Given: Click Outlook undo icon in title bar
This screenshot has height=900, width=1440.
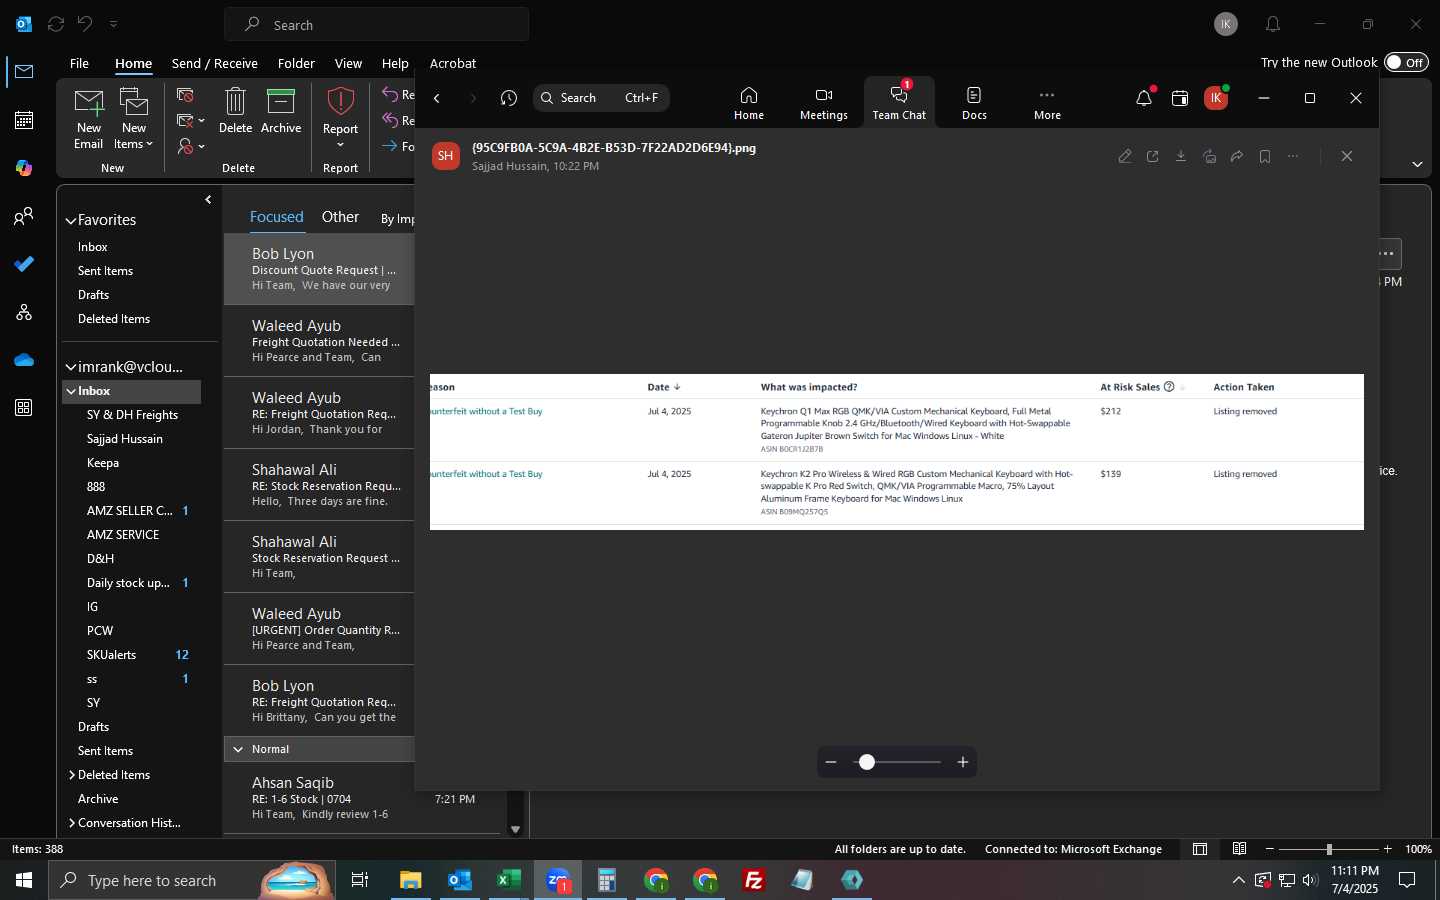Looking at the screenshot, I should tap(86, 24).
